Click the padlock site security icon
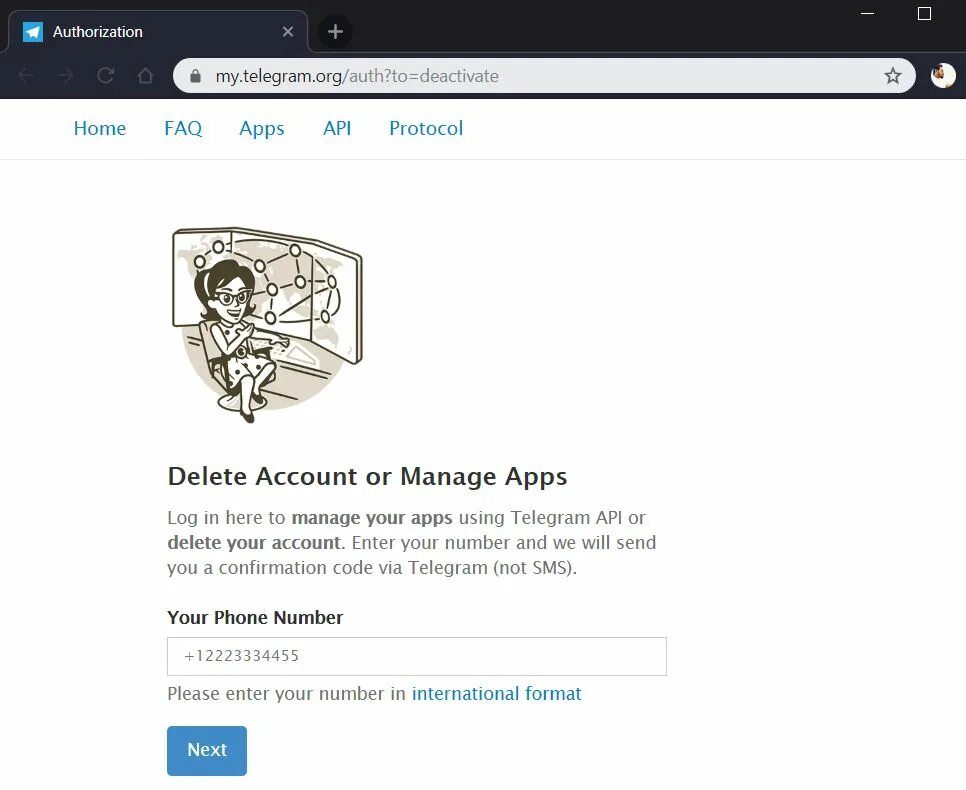966x790 pixels. click(x=195, y=76)
